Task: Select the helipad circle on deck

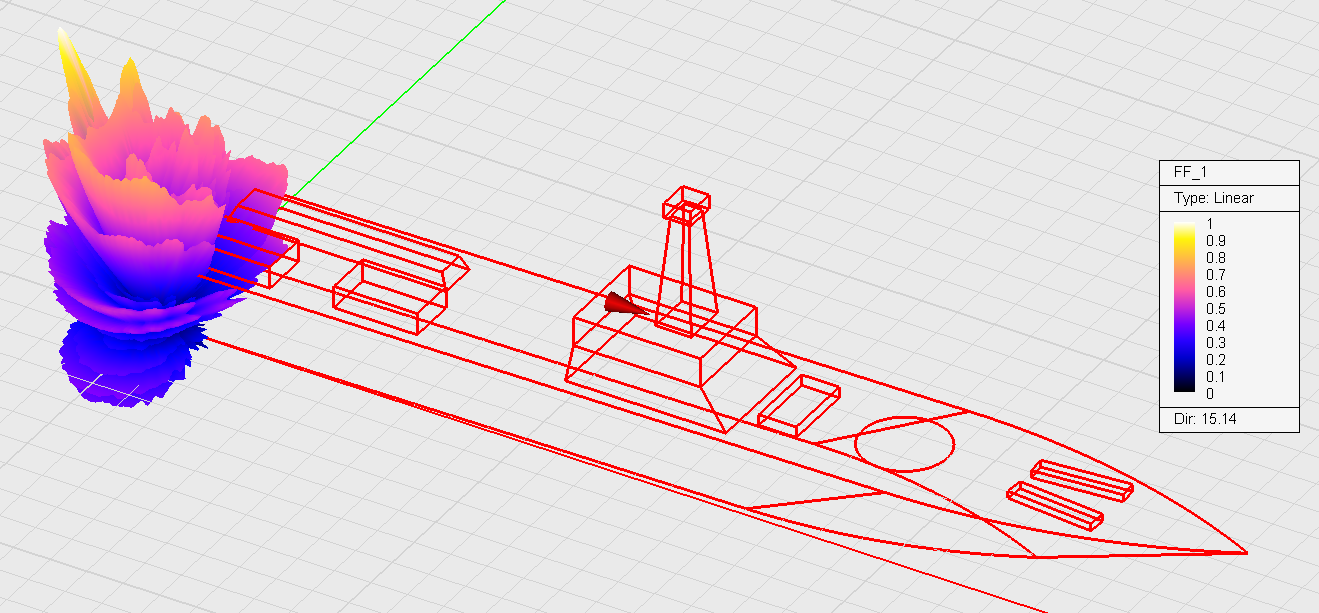Action: (905, 444)
